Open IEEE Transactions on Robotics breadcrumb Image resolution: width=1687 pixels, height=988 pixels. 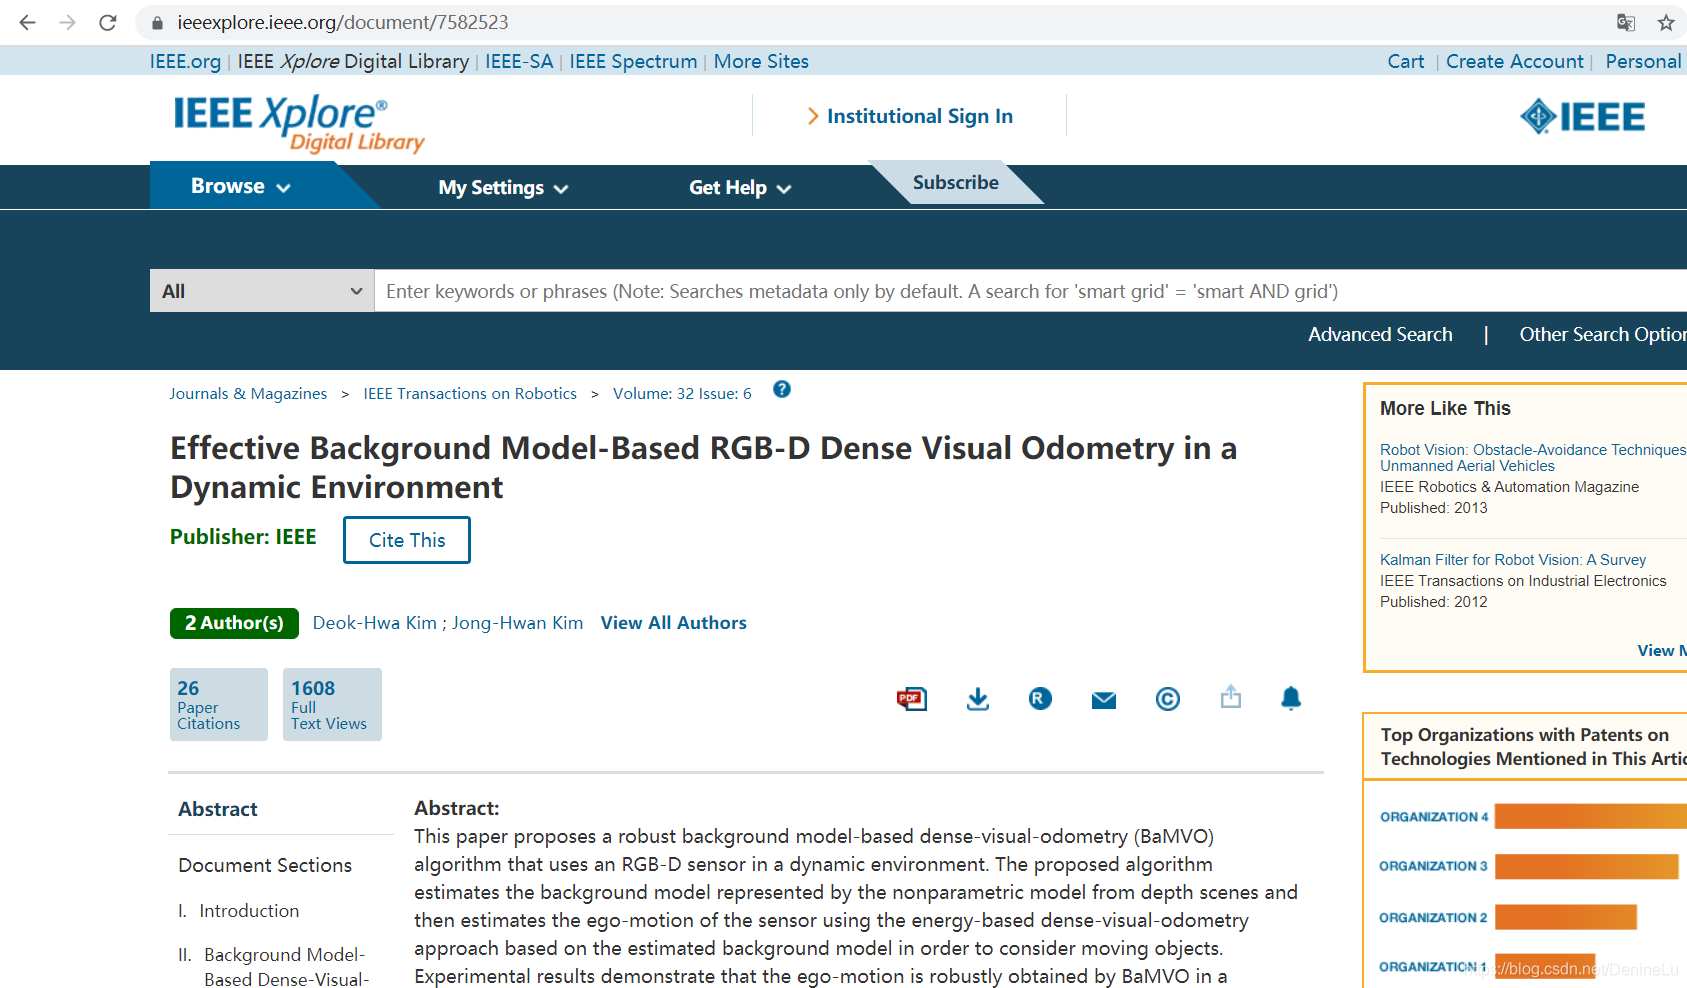coord(470,393)
